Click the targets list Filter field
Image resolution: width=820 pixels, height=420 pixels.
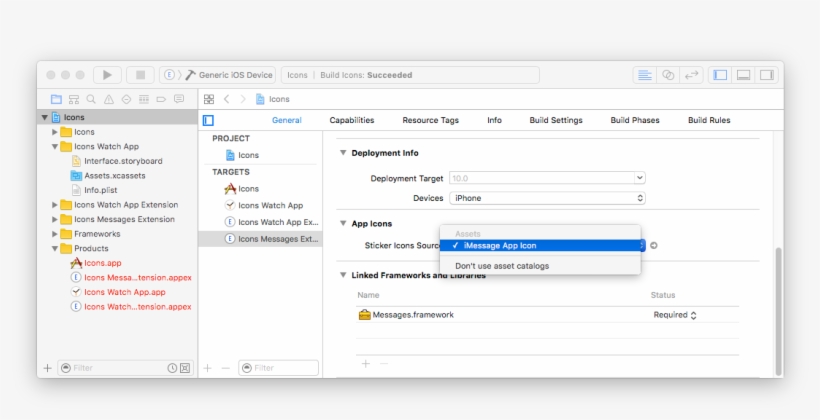pyautogui.click(x=278, y=368)
